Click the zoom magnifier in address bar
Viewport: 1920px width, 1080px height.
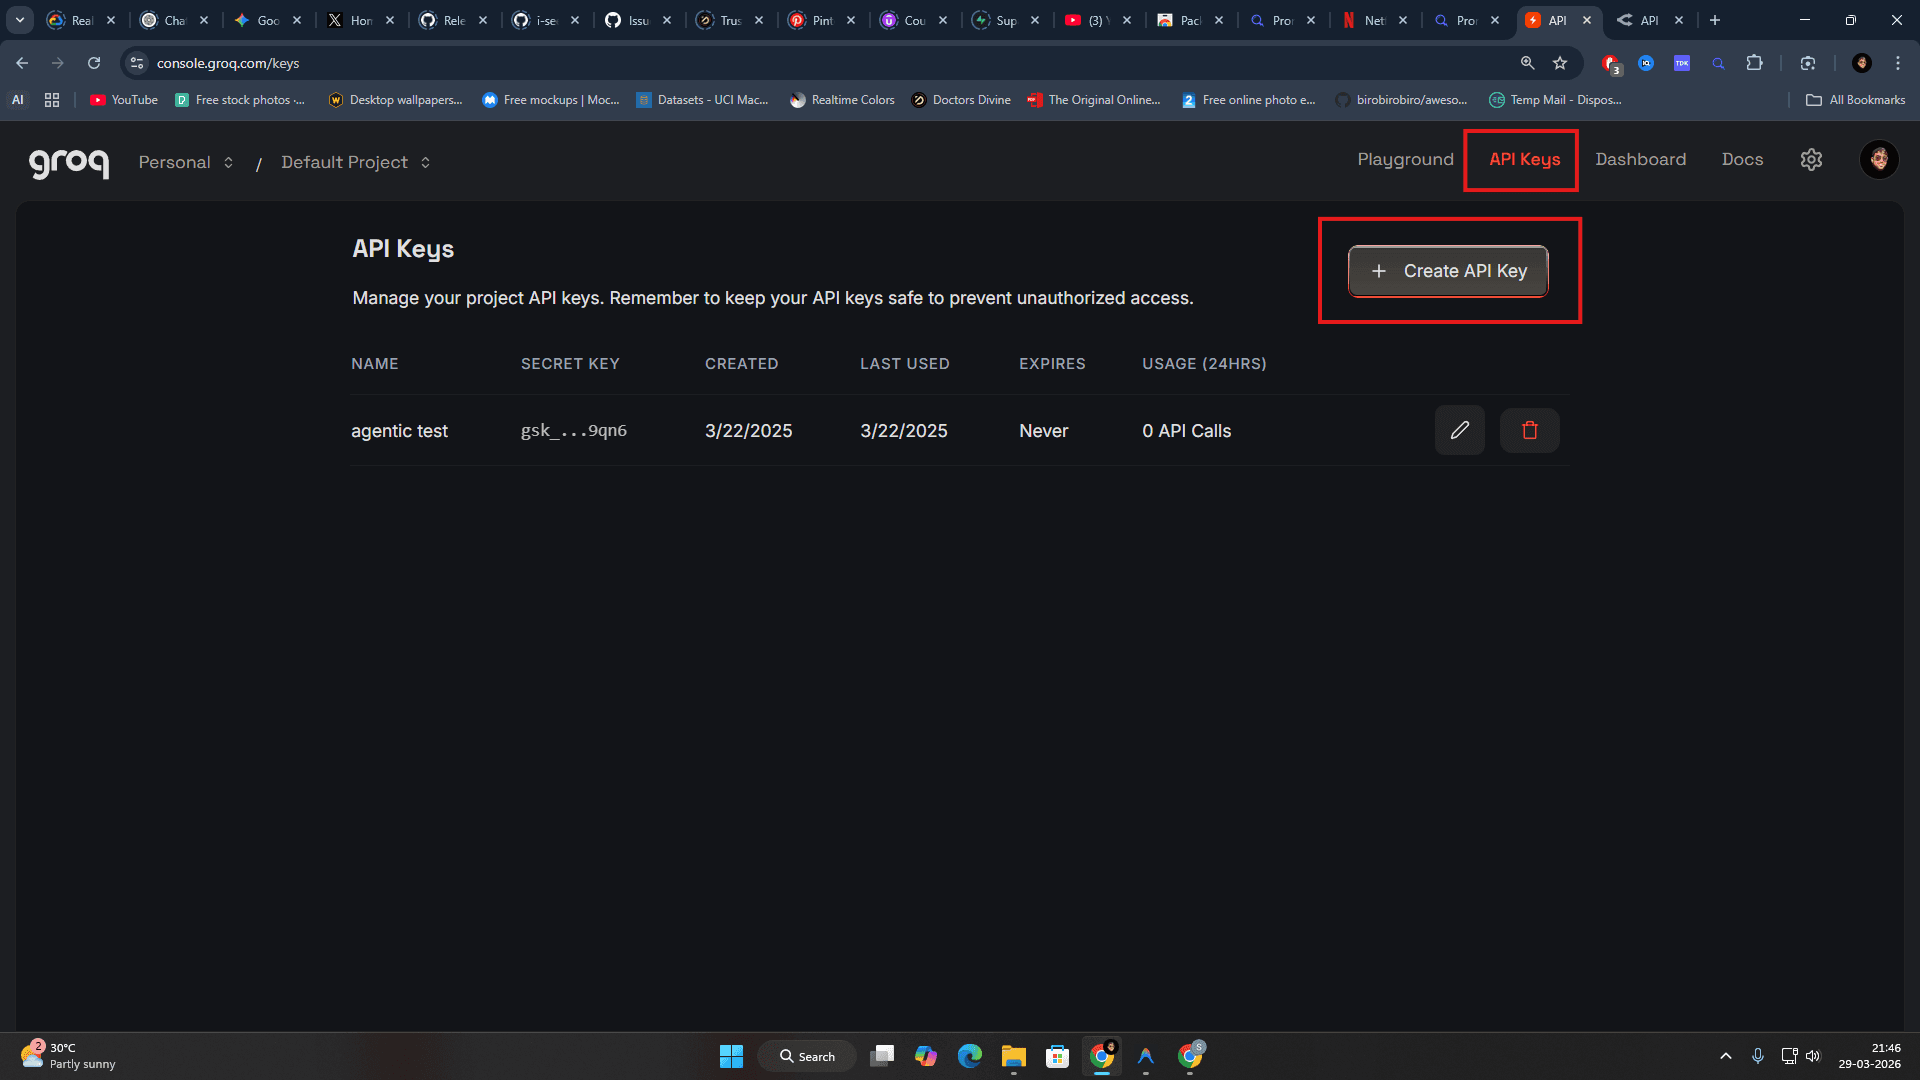(1527, 62)
